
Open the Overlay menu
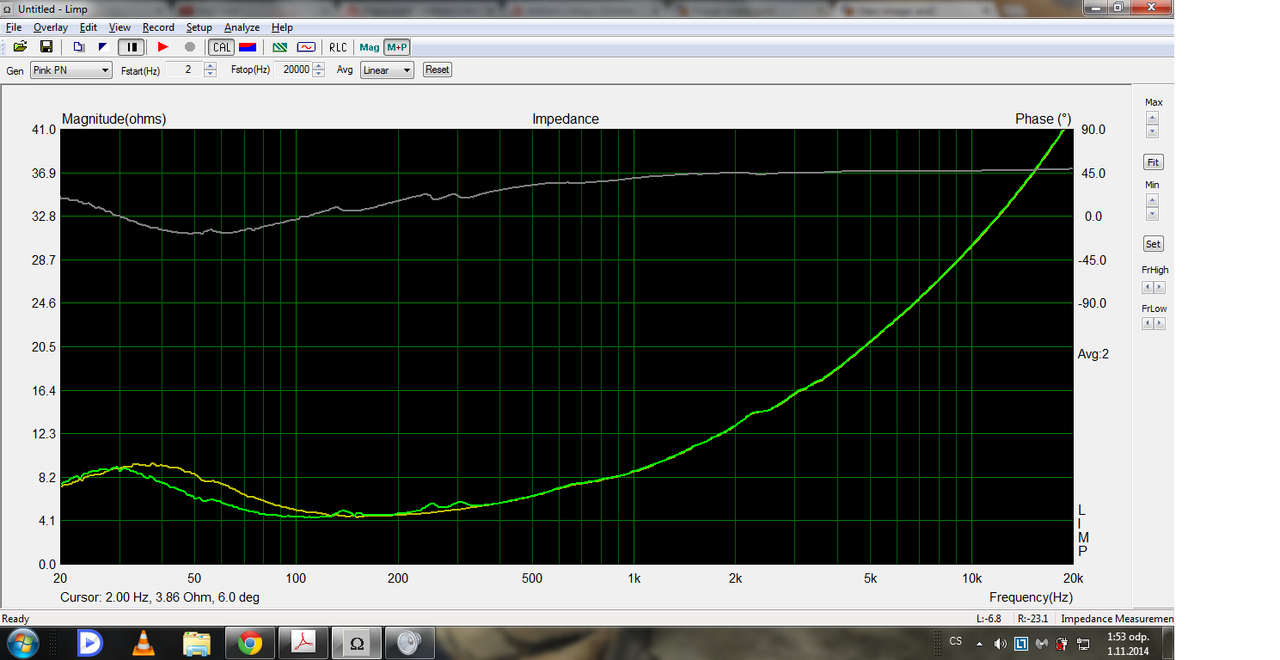click(51, 27)
